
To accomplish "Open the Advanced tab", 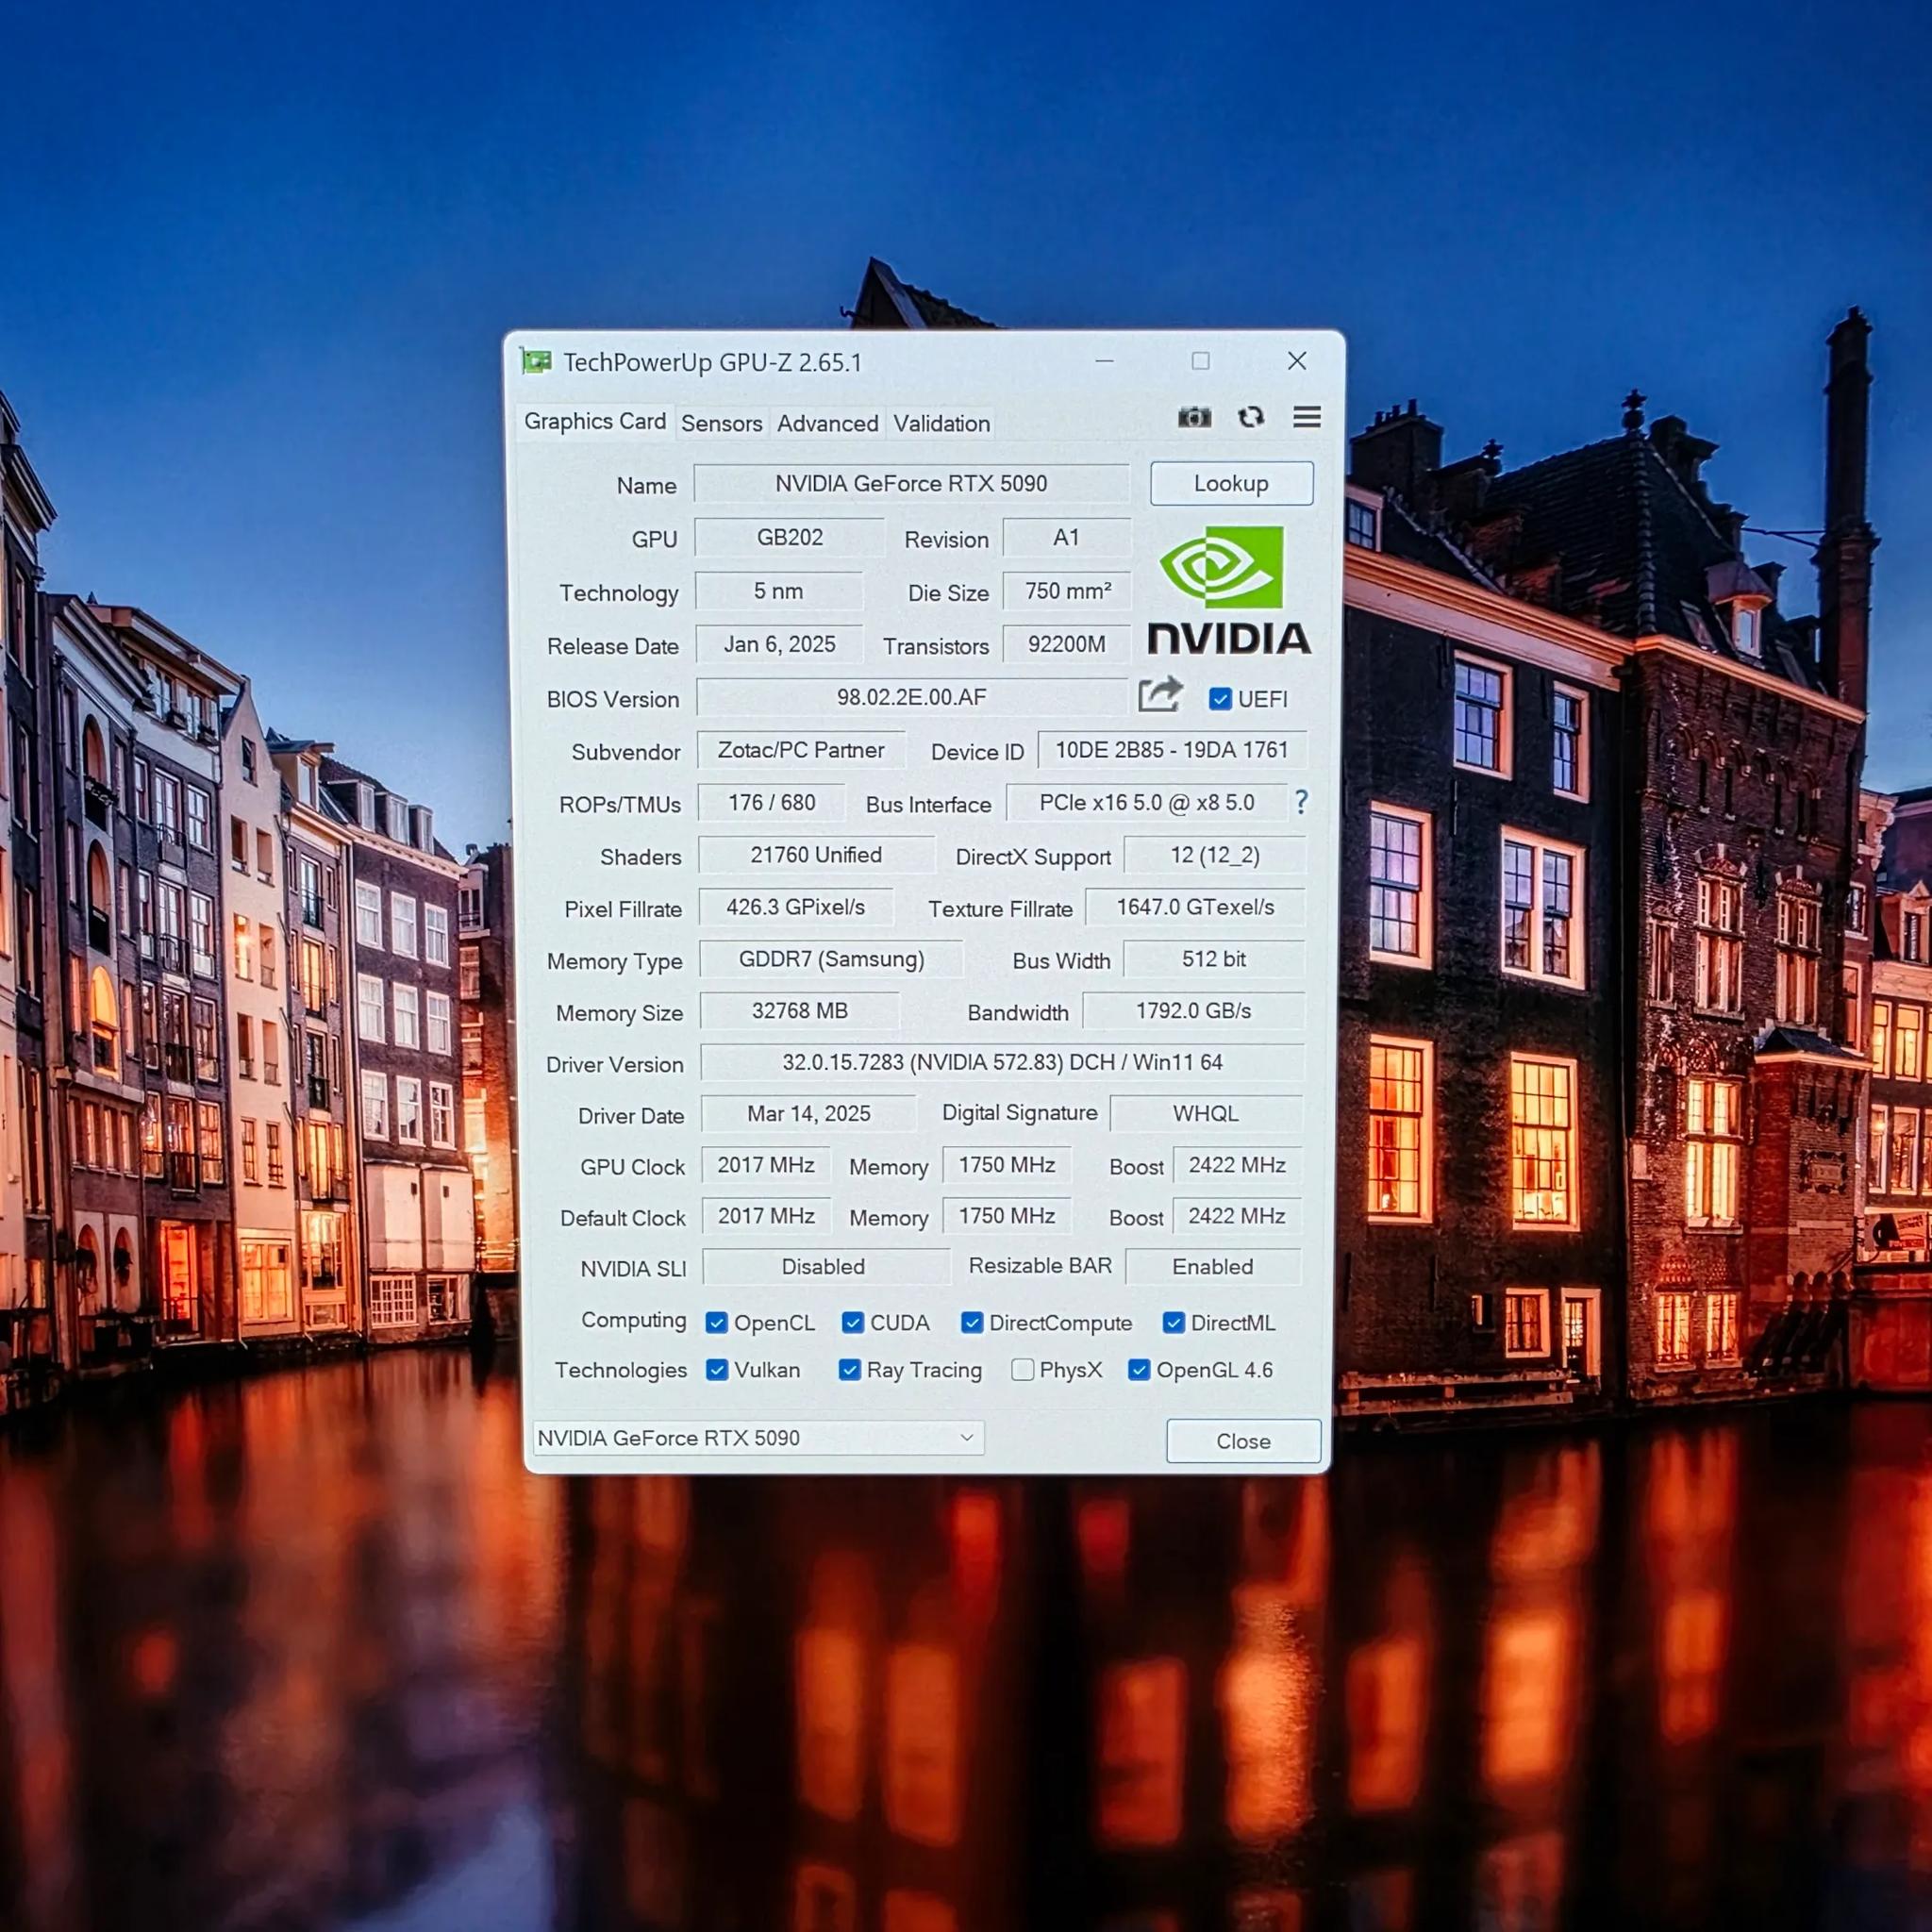I will pos(827,423).
